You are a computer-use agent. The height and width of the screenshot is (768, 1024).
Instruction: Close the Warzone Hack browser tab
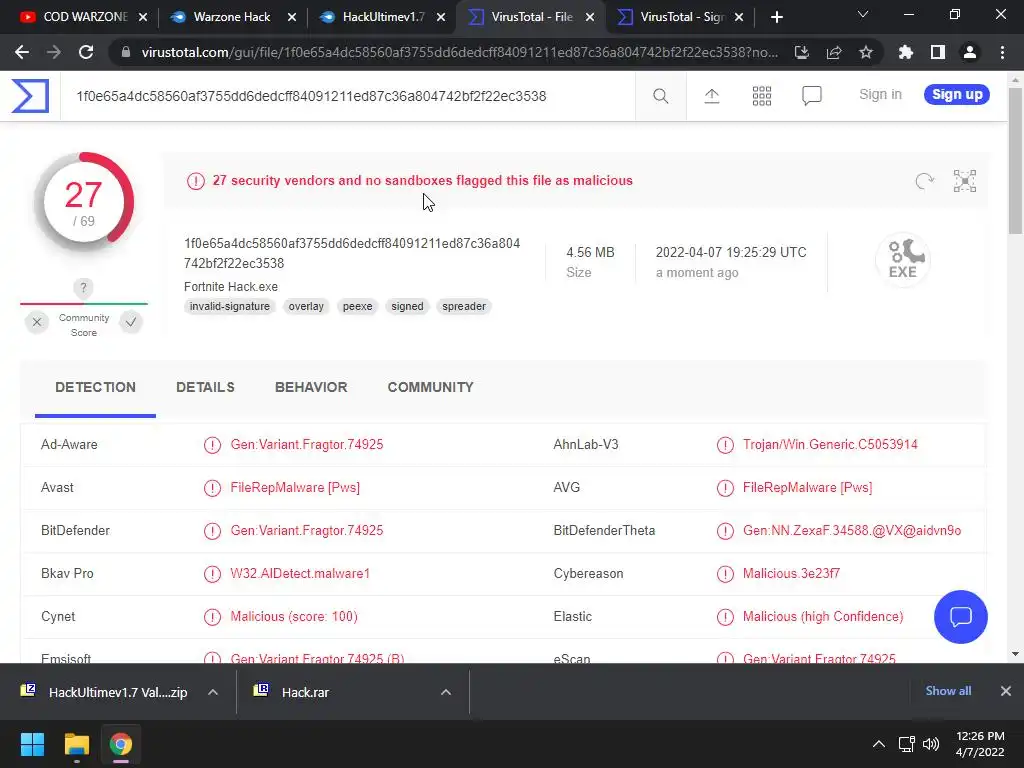(x=292, y=17)
